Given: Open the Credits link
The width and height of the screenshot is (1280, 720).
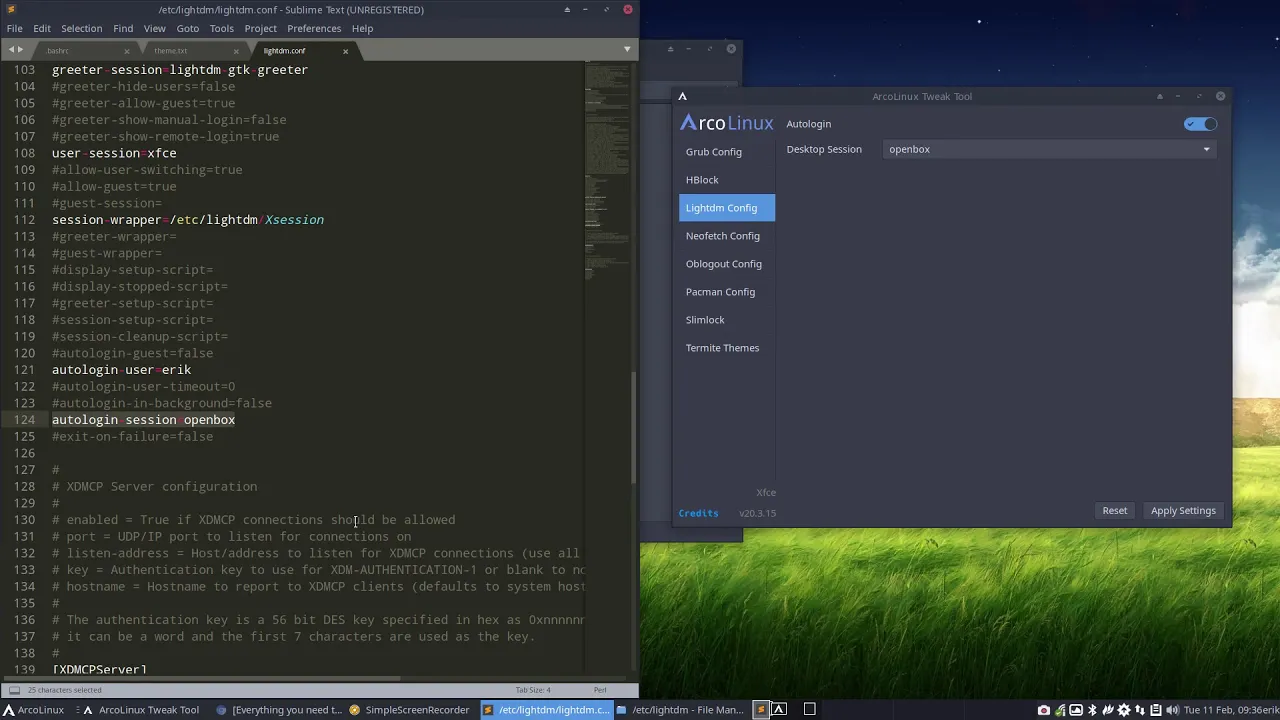Looking at the screenshot, I should [x=698, y=513].
